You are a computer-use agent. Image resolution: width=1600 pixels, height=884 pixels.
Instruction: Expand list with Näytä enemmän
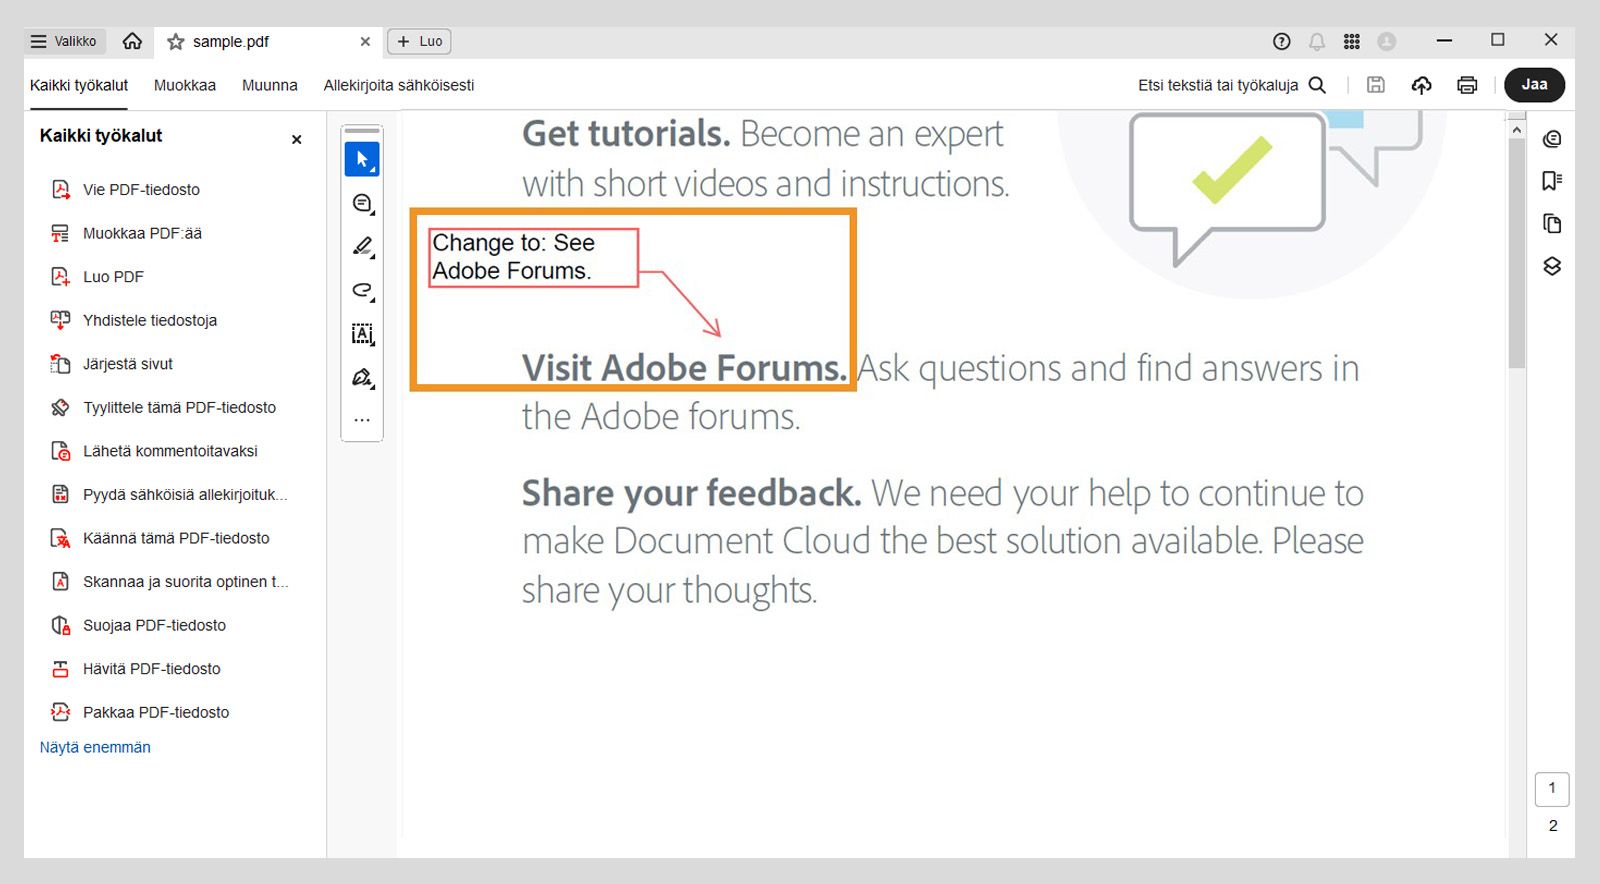pyautogui.click(x=95, y=747)
